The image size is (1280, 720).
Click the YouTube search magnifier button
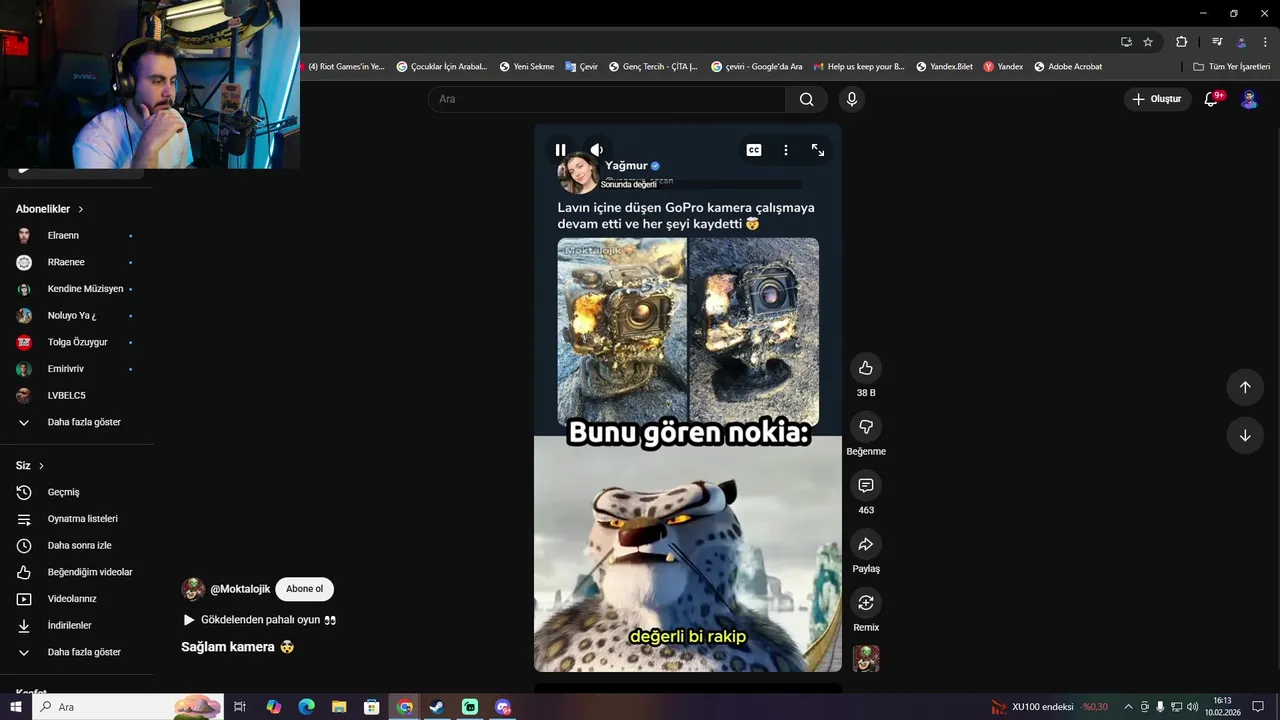[806, 99]
